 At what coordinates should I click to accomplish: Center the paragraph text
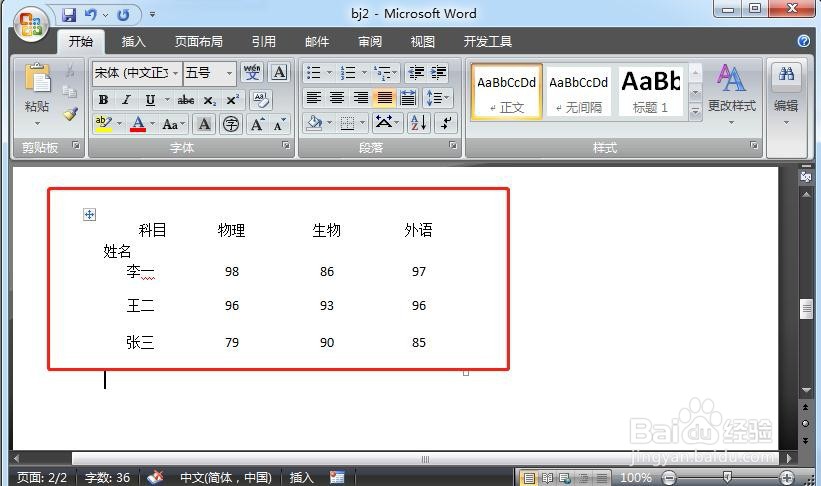click(337, 97)
